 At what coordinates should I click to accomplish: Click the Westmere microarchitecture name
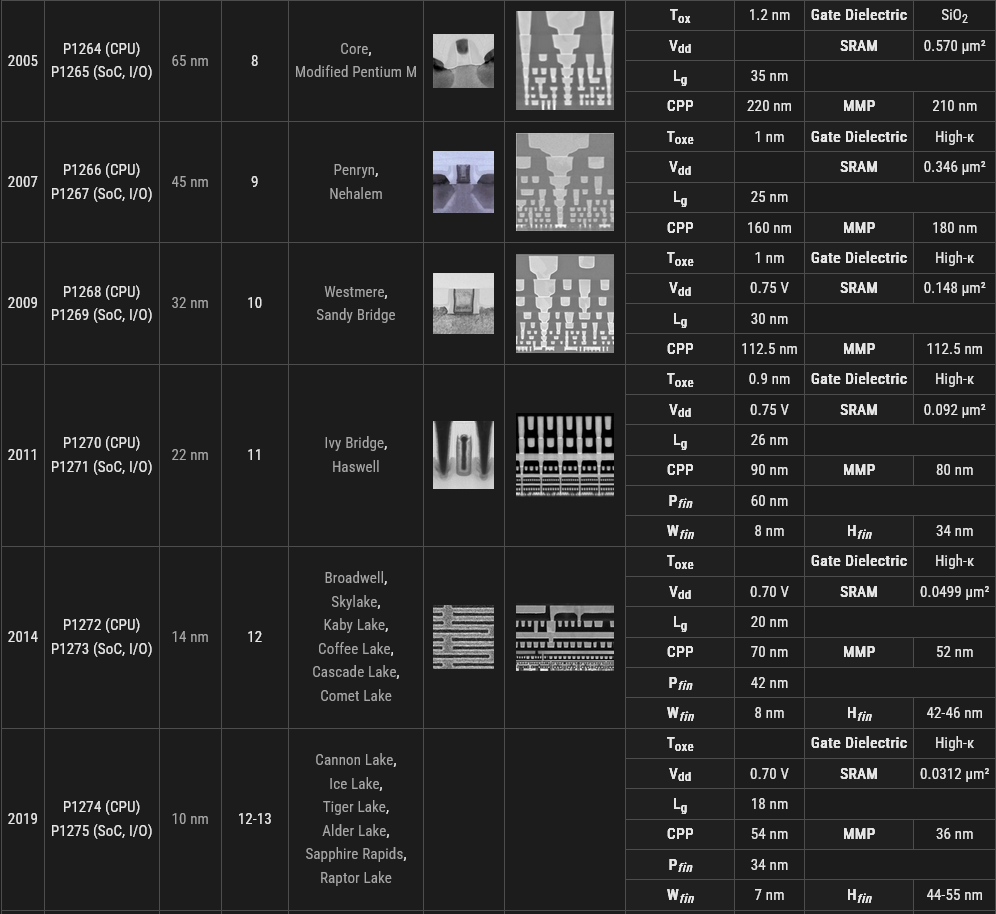[x=355, y=292]
